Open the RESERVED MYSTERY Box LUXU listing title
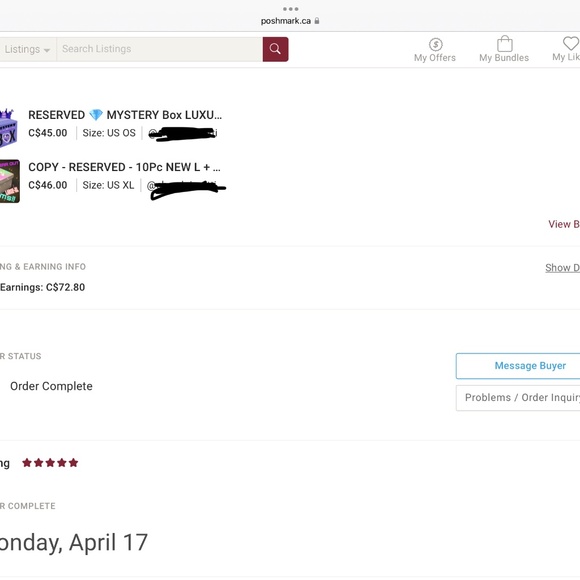The image size is (580, 580). pyautogui.click(x=125, y=115)
